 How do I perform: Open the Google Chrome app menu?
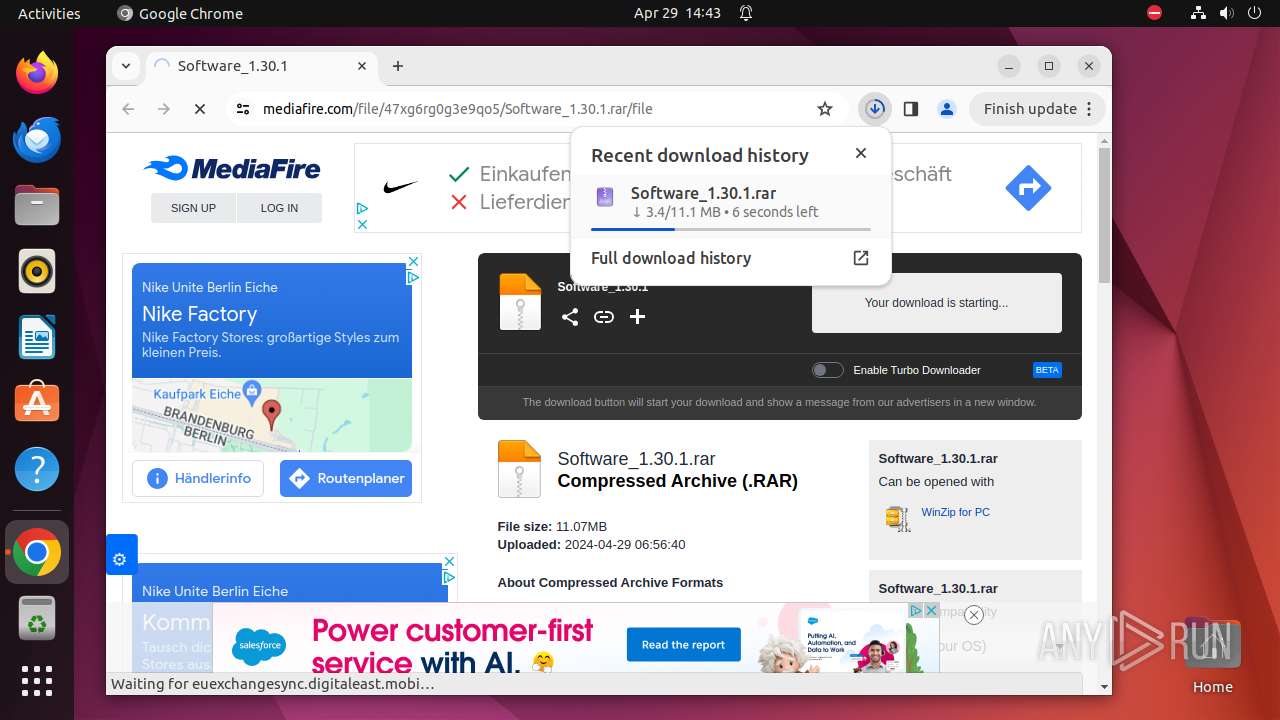point(180,13)
